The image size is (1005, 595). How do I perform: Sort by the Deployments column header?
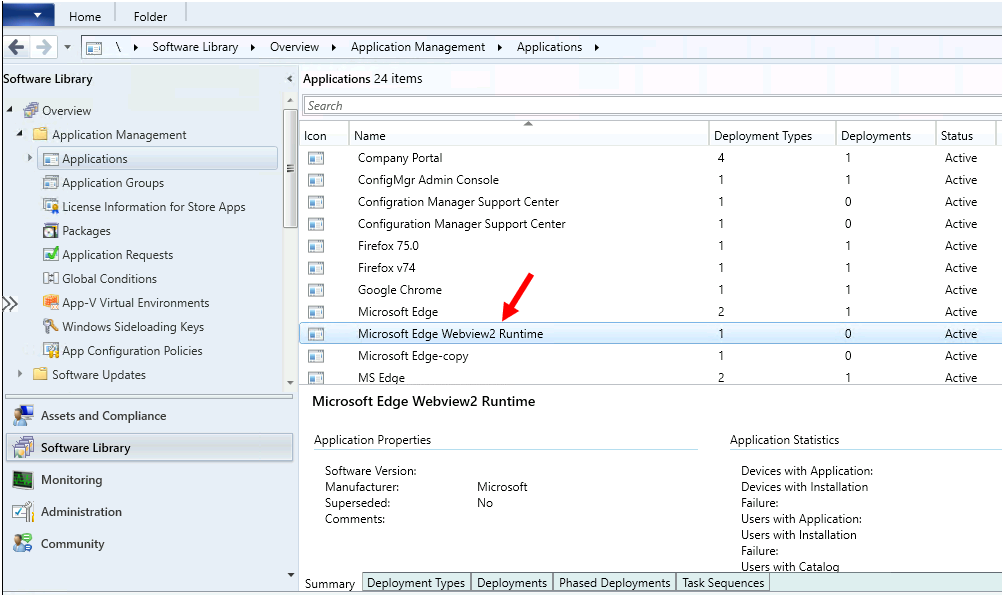point(886,135)
